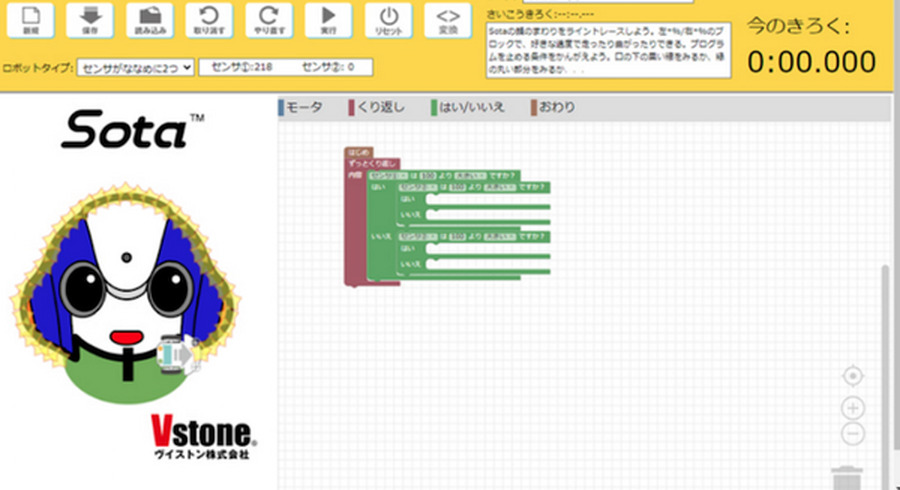Zoom in the block workspace
Image resolution: width=900 pixels, height=490 pixels.
click(x=852, y=408)
